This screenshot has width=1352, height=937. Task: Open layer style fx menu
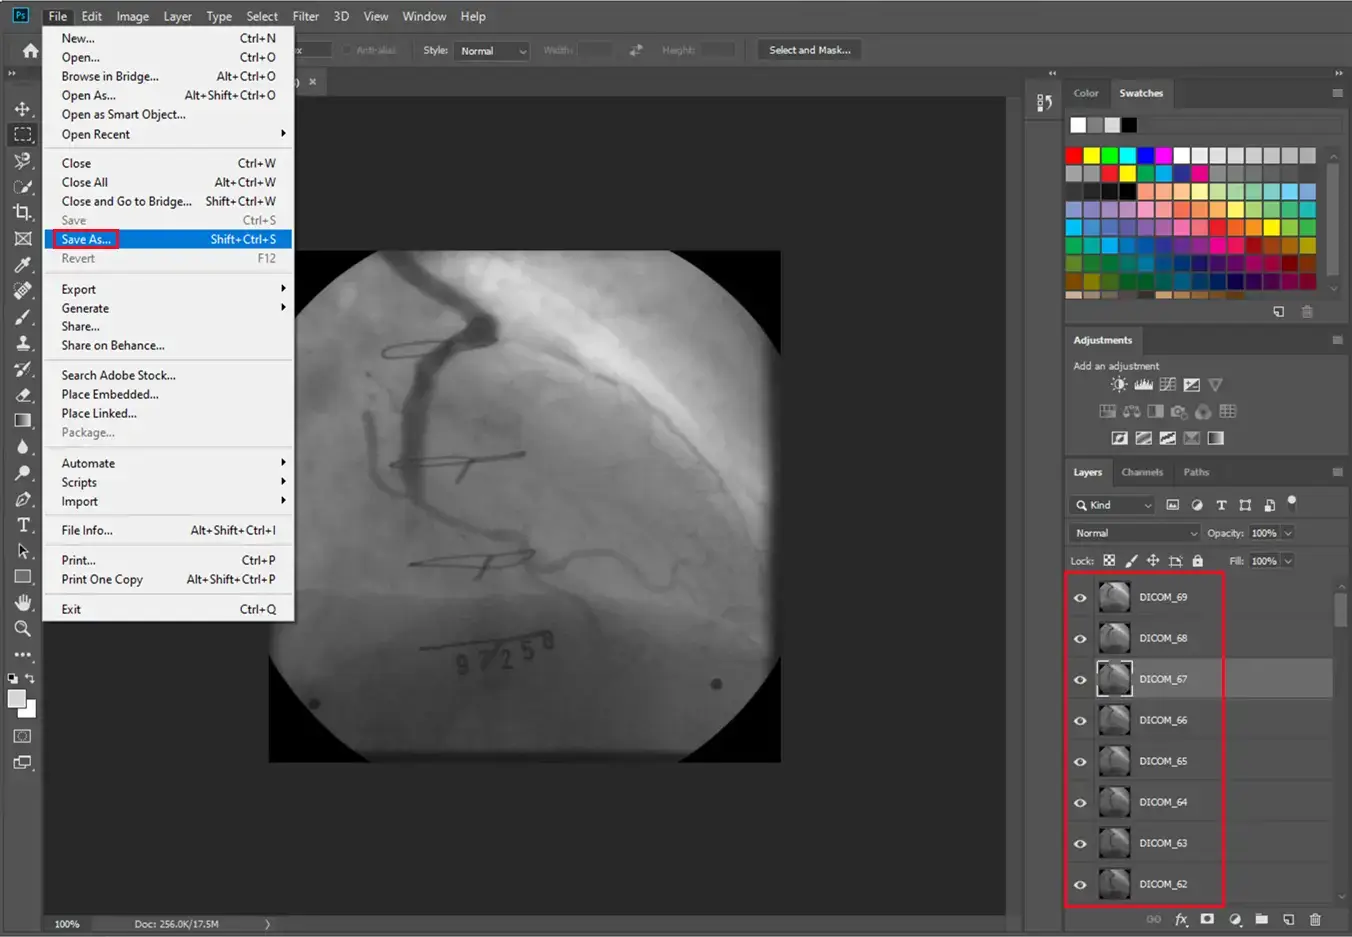pos(1181,919)
